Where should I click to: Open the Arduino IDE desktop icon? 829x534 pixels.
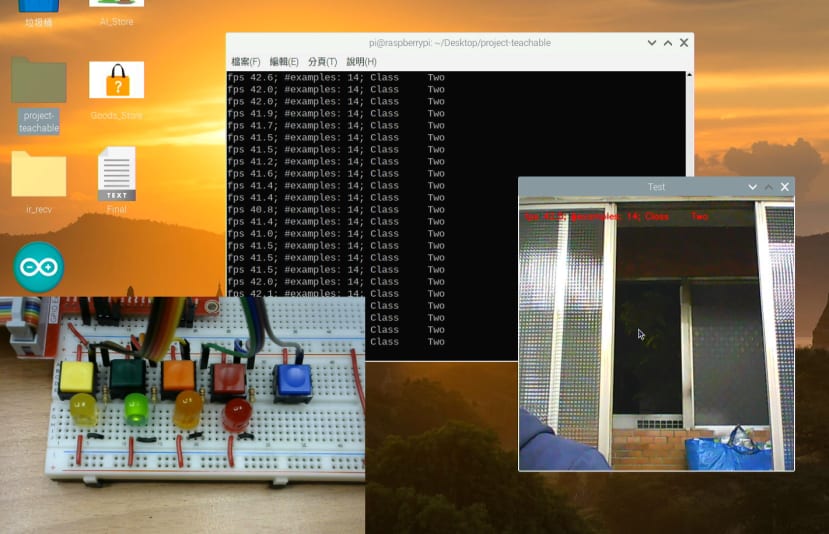(x=39, y=267)
